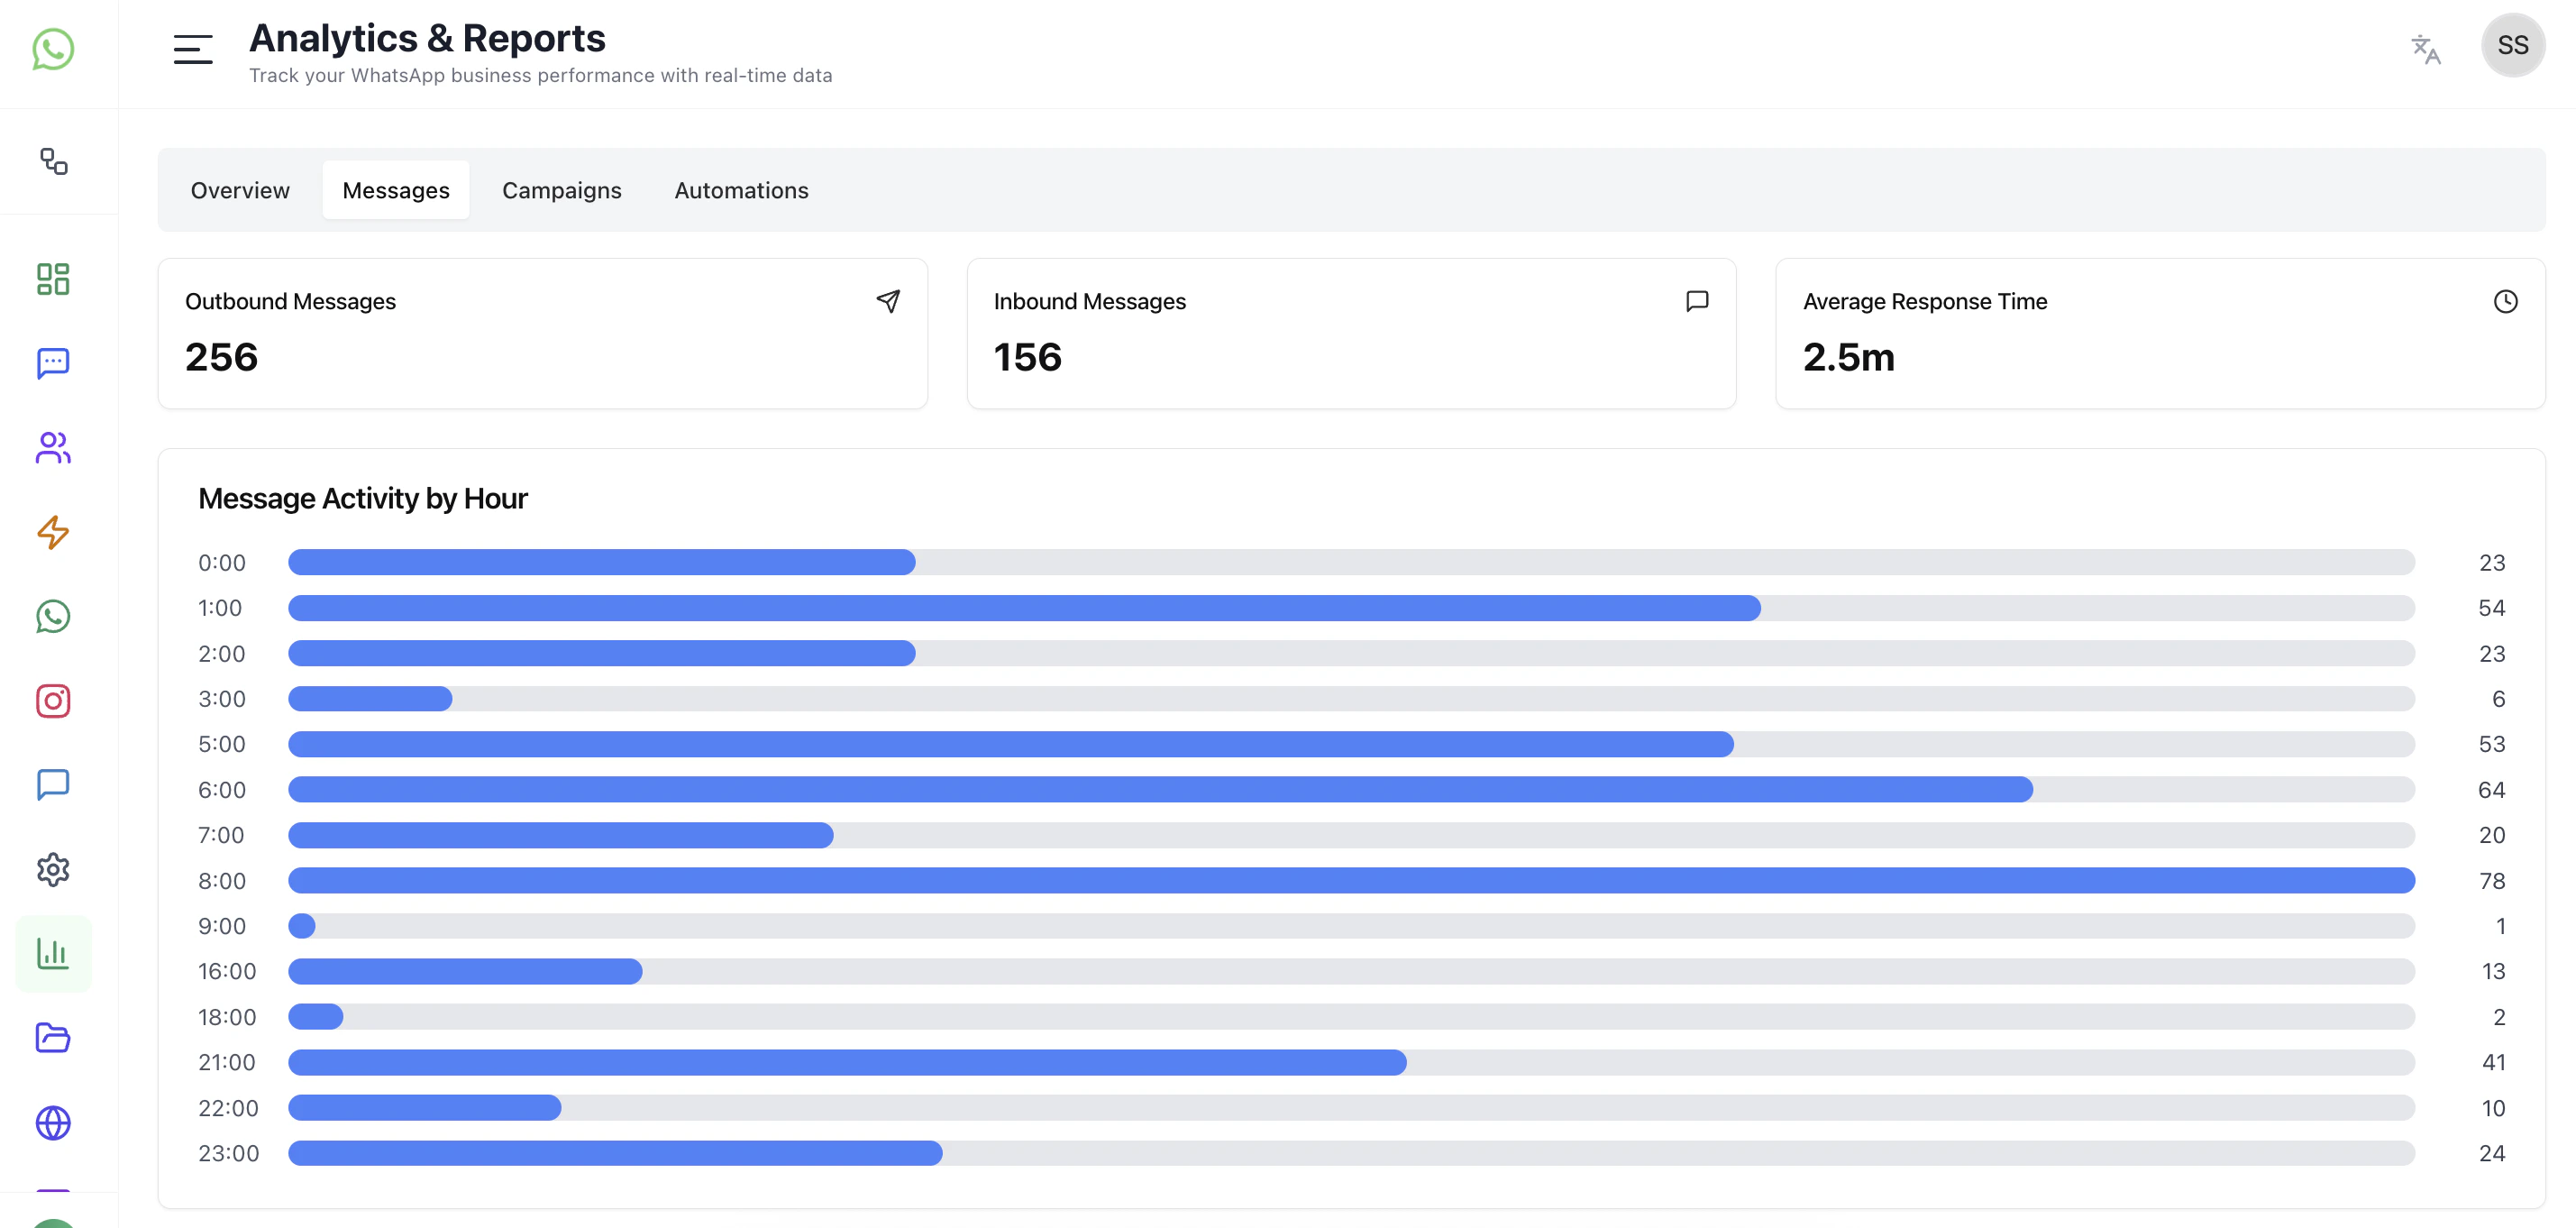Image resolution: width=2576 pixels, height=1228 pixels.
Task: Switch to the Overview tab
Action: [240, 190]
